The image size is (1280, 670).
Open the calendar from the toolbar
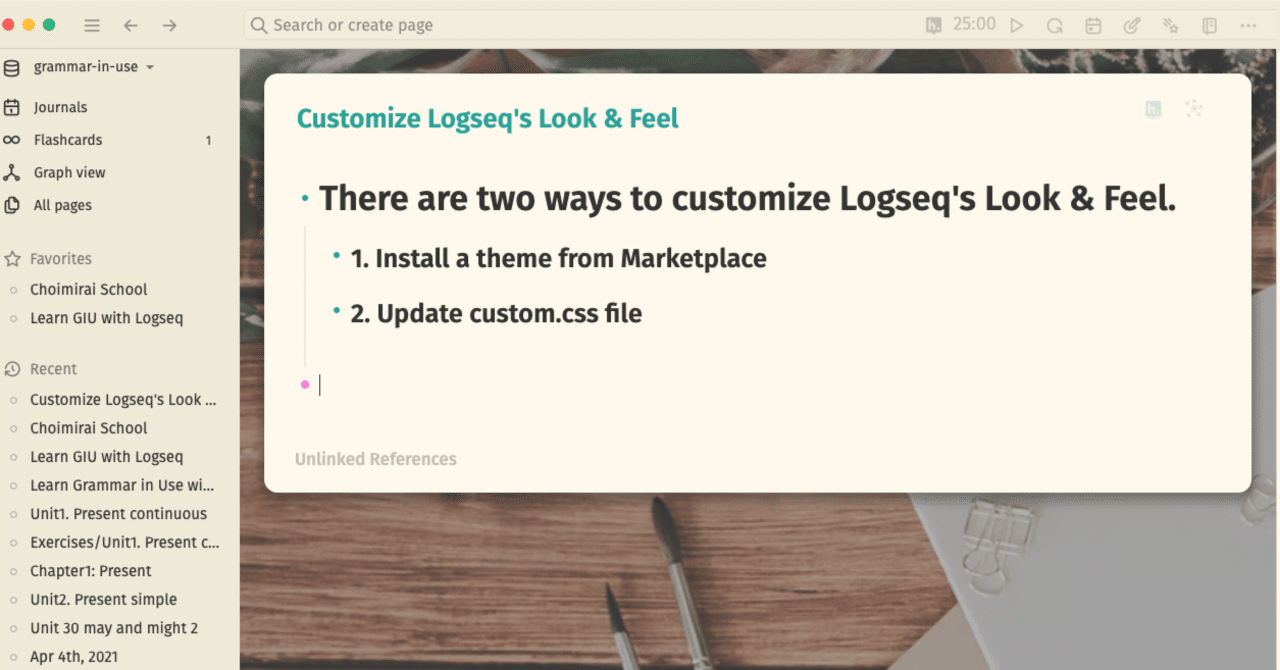tap(1093, 24)
